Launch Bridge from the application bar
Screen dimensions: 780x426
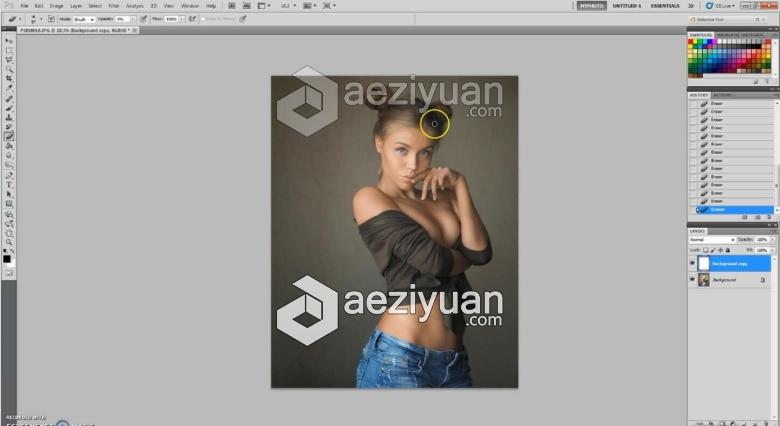[232, 6]
